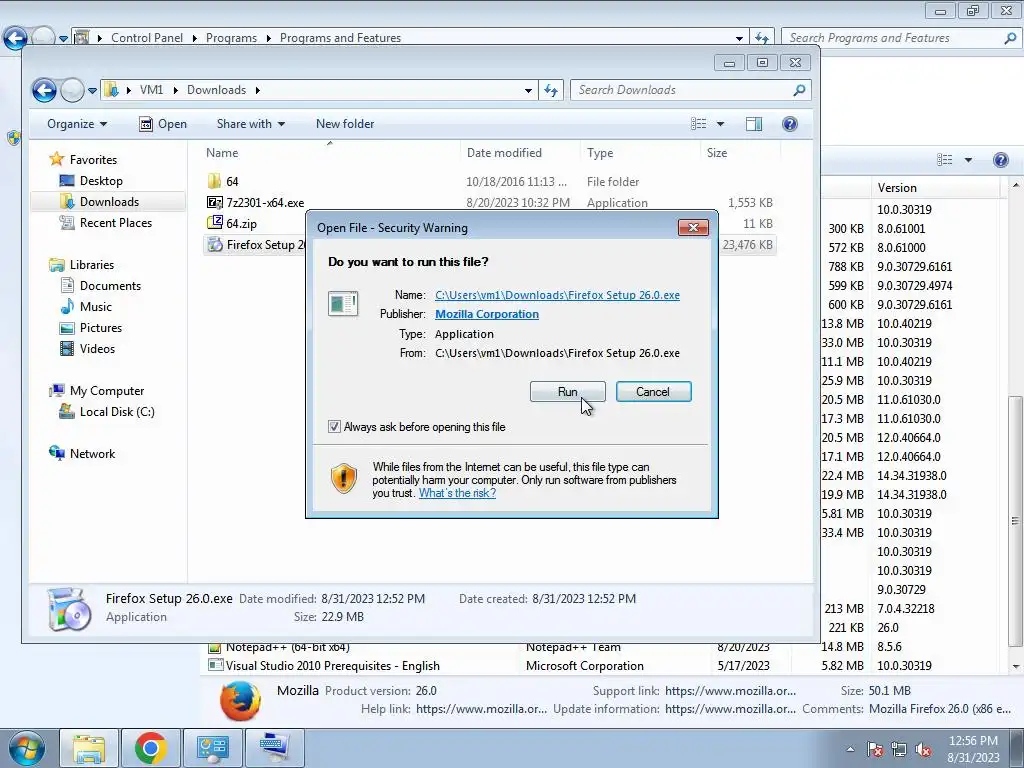
Task: Expand view options dropdown in Programs and Features
Action: point(968,160)
